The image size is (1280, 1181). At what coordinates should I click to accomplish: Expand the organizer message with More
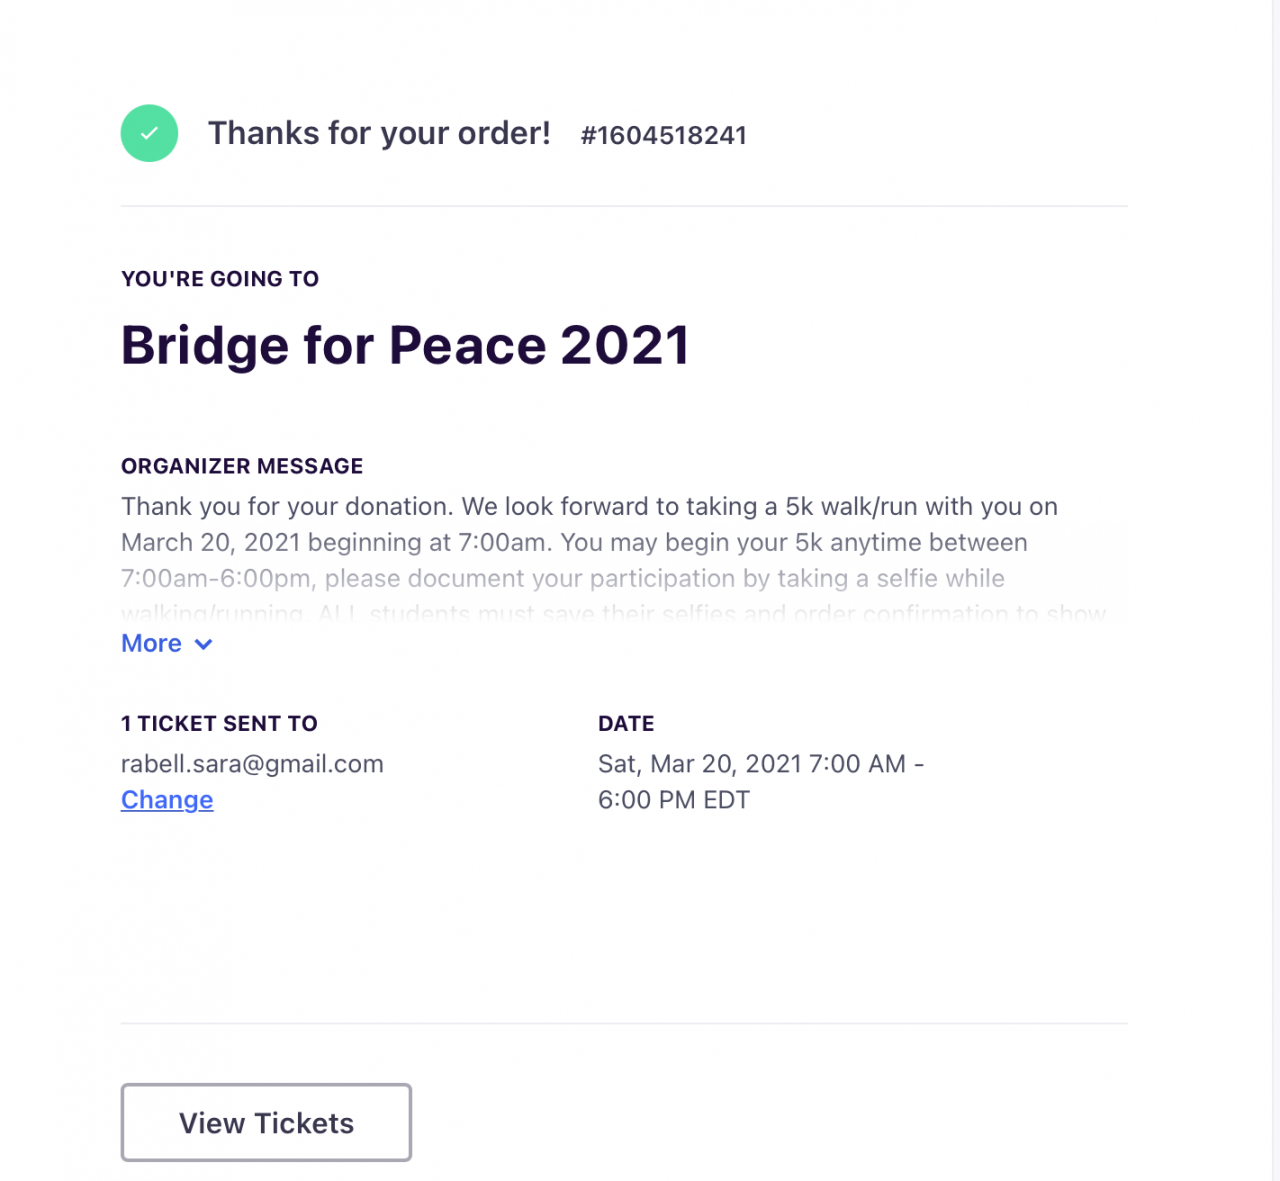point(152,643)
